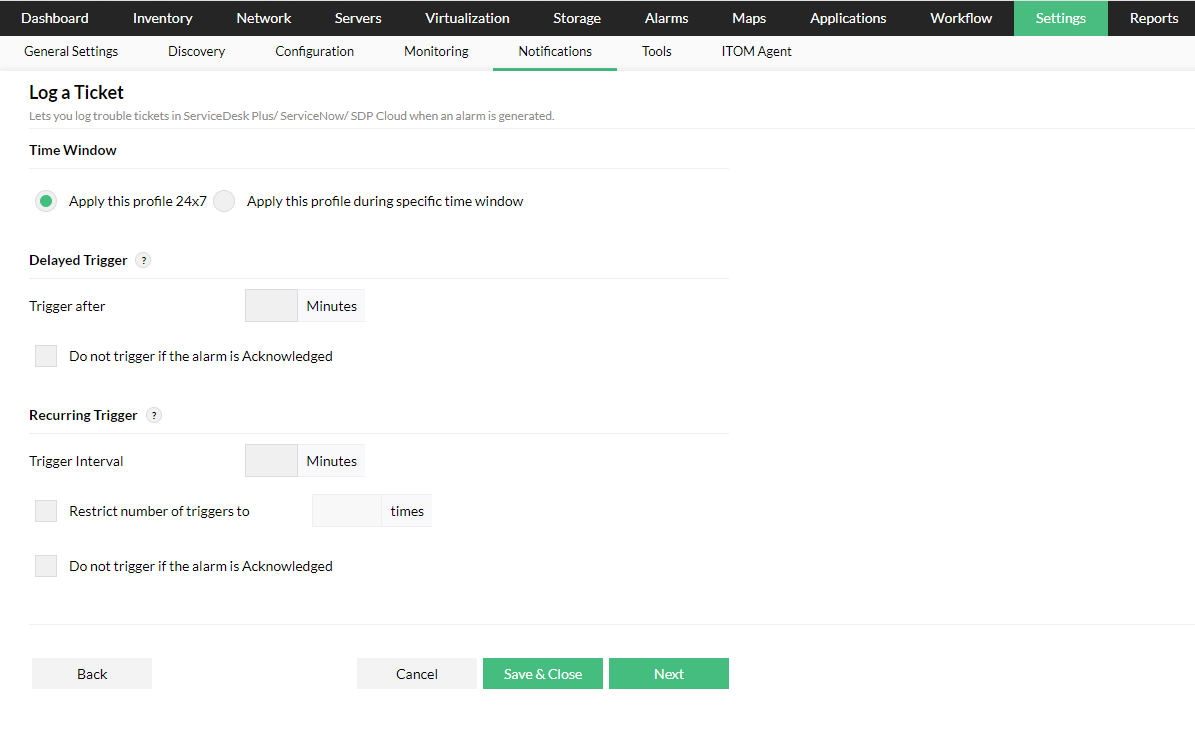Select the Settings menu
The height and width of the screenshot is (742, 1195).
tap(1061, 18)
